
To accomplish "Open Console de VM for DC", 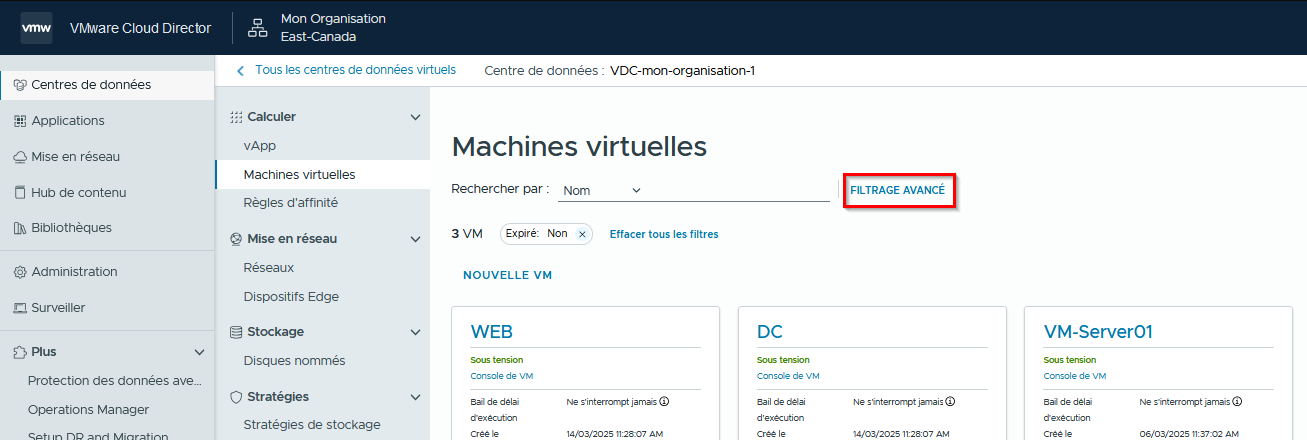I will (788, 377).
